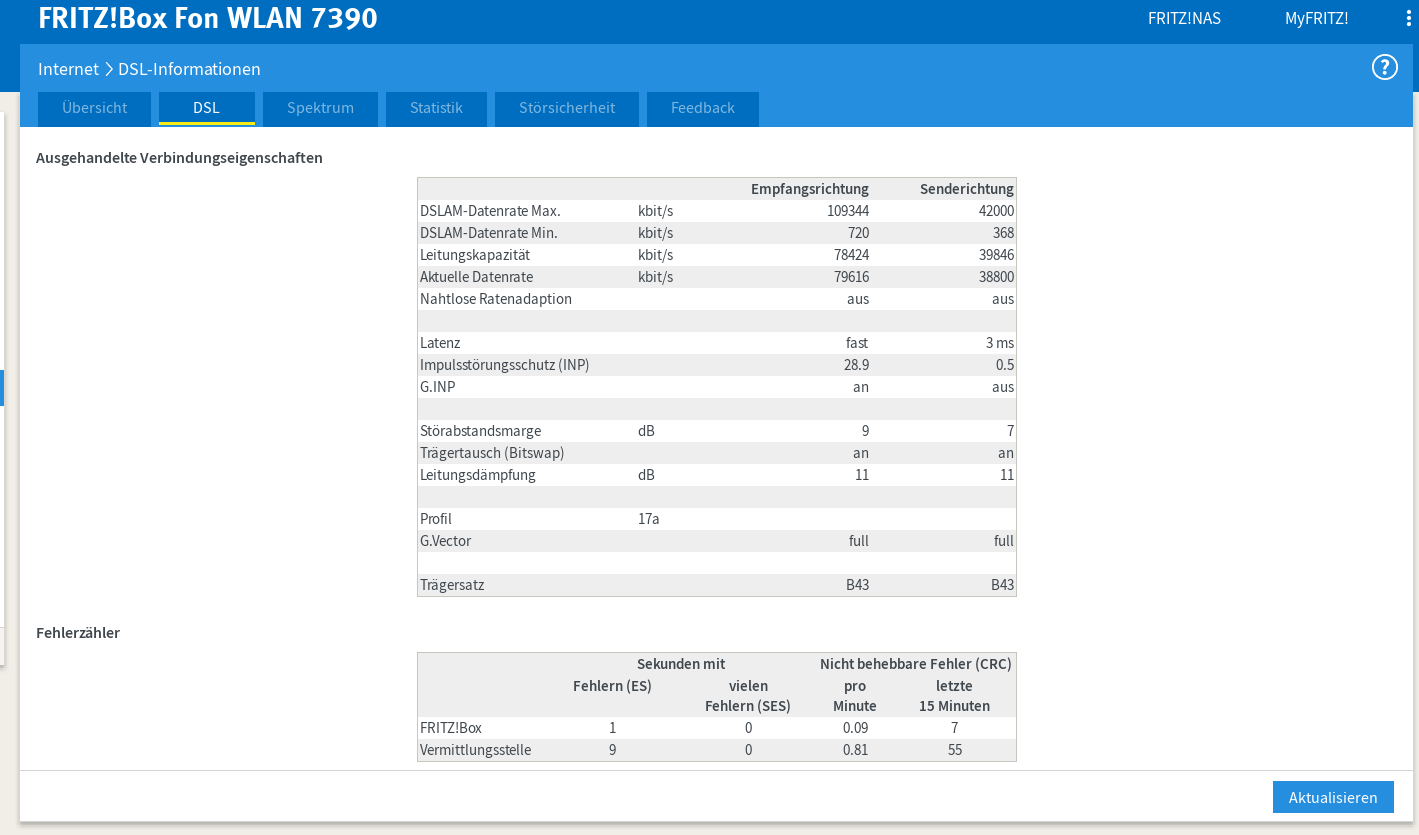Open the help question mark icon
This screenshot has height=835, width=1419.
point(1384,68)
